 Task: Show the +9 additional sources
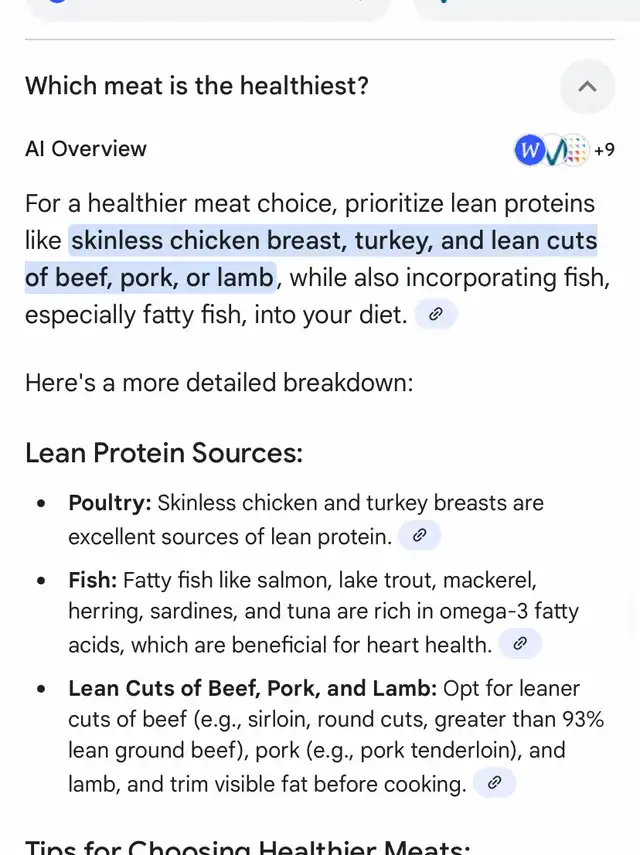604,149
